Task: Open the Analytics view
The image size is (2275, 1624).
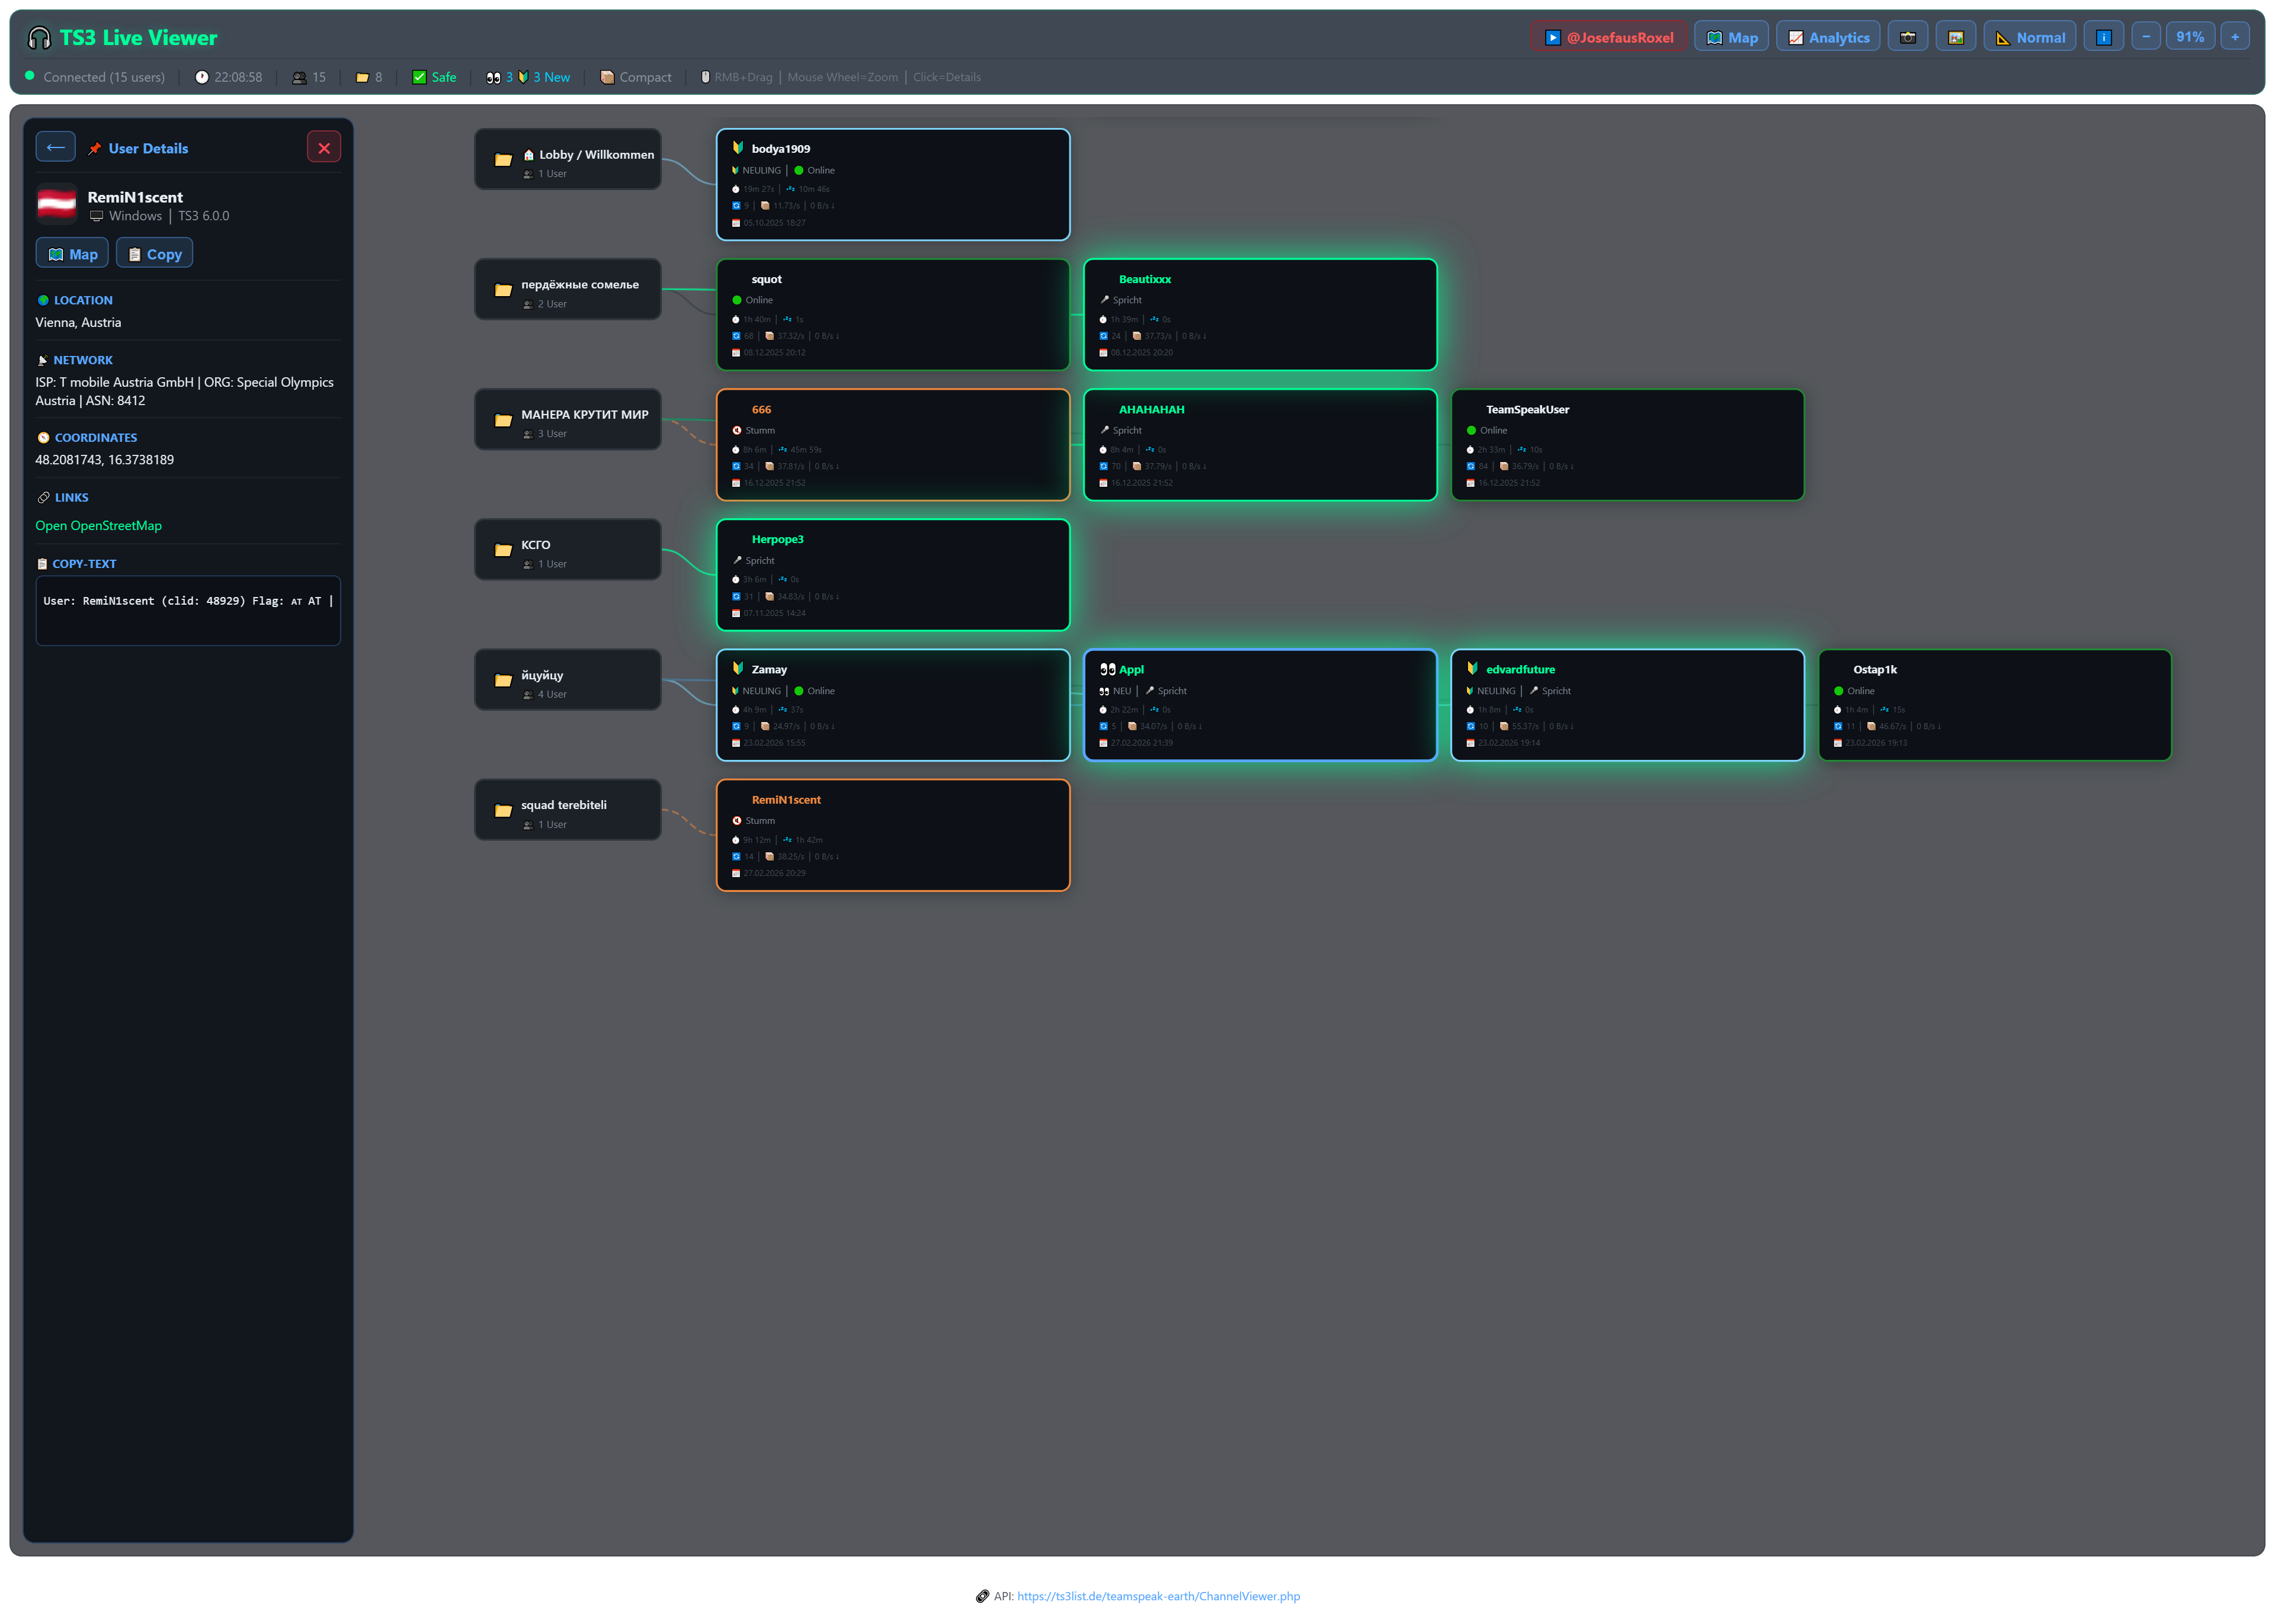Action: pyautogui.click(x=1827, y=37)
